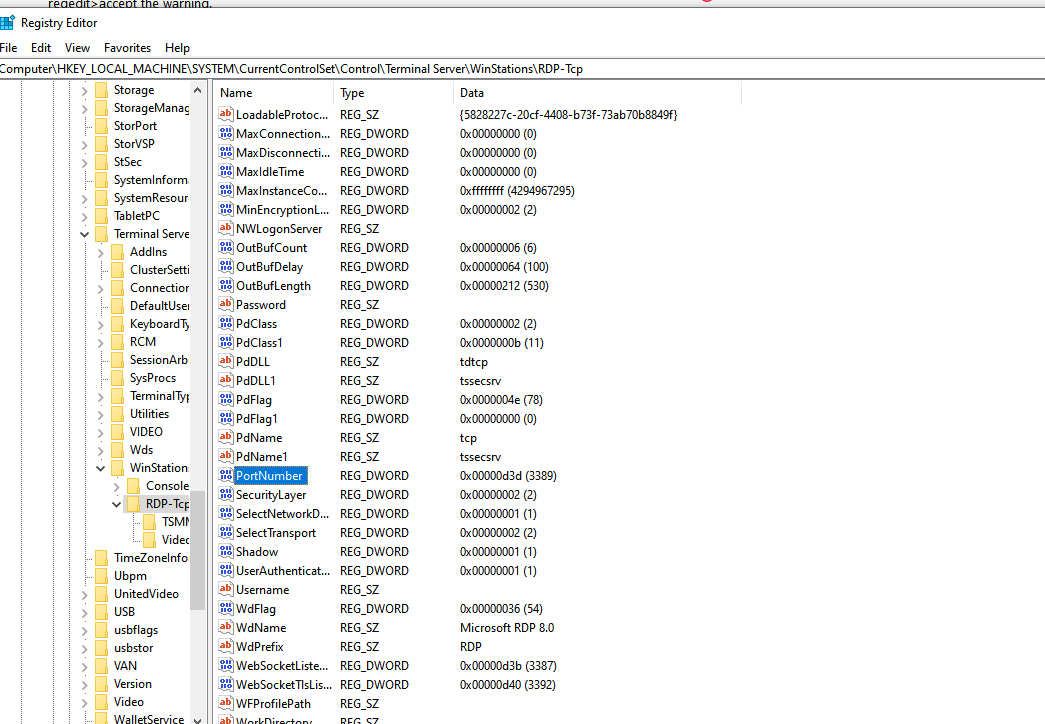Open the View menu
The image size is (1045, 724).
coord(77,47)
